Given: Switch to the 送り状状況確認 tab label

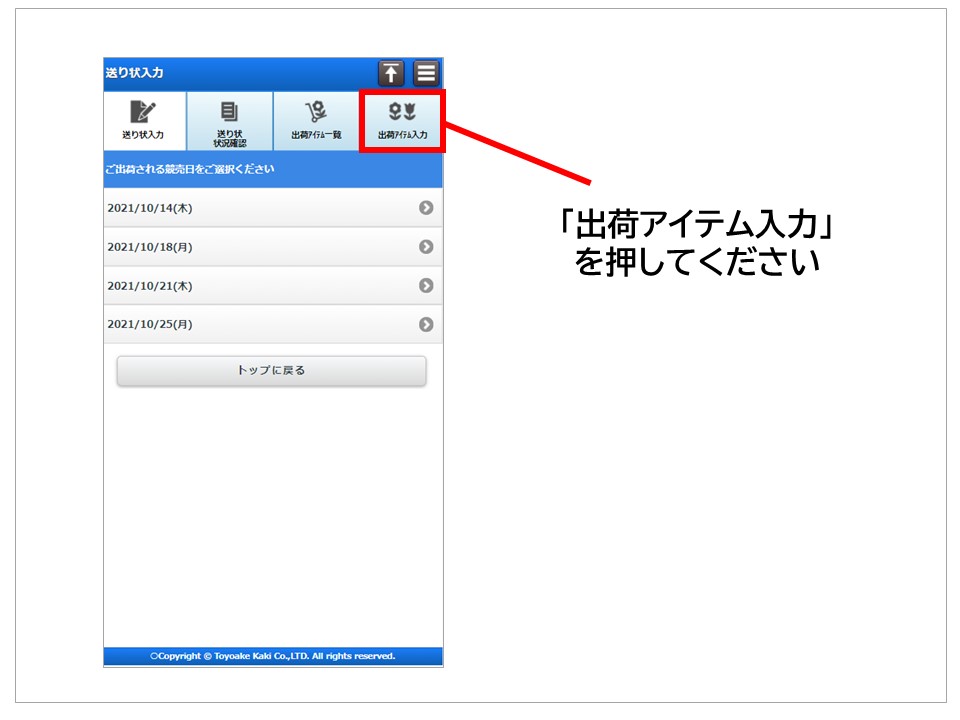Looking at the screenshot, I should click(229, 138).
